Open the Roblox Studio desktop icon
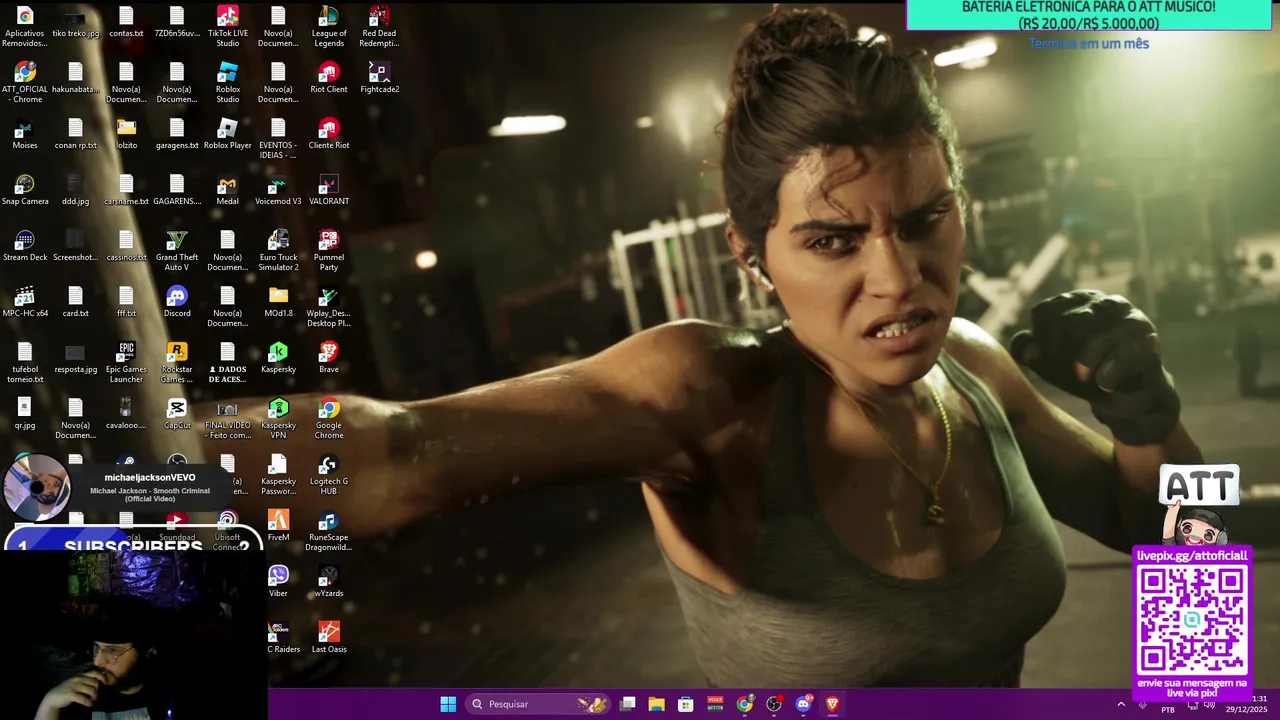This screenshot has width=1280, height=720. [227, 82]
